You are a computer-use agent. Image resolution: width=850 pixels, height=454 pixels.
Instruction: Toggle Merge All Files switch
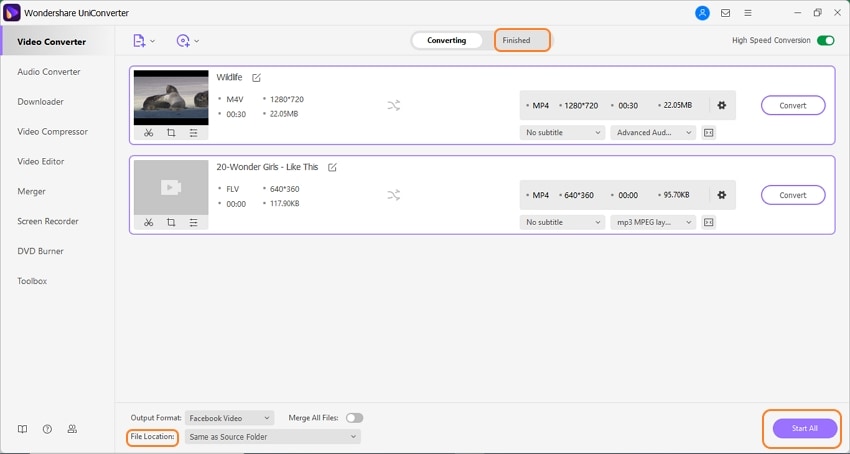(x=355, y=418)
